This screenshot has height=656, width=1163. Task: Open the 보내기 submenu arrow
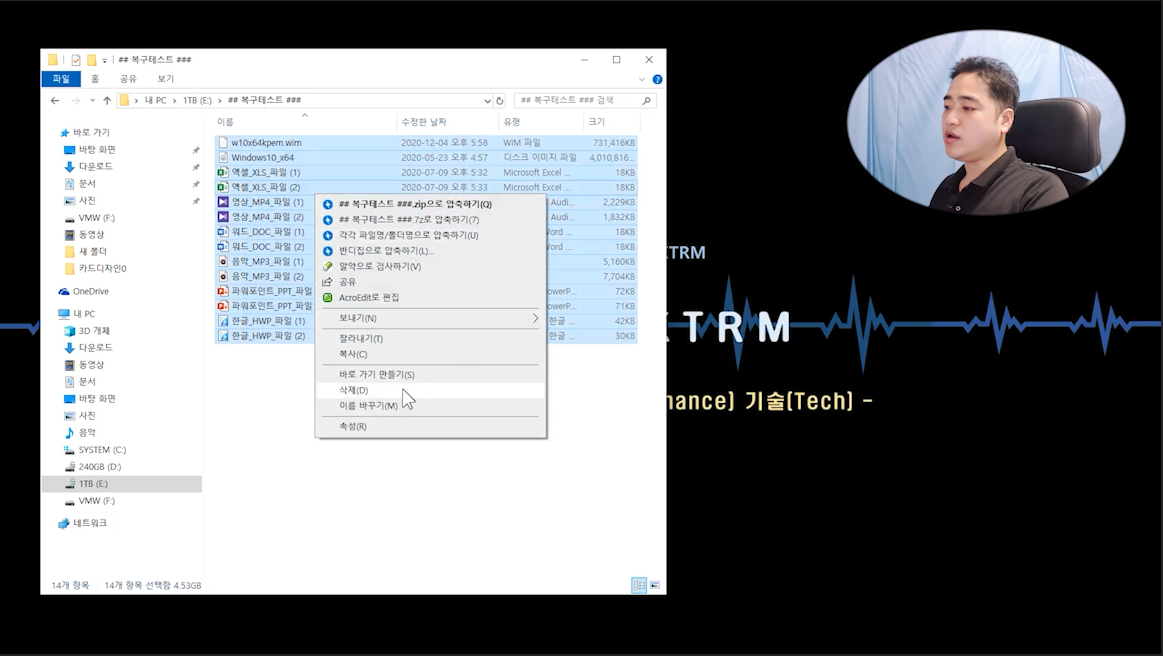[536, 318]
